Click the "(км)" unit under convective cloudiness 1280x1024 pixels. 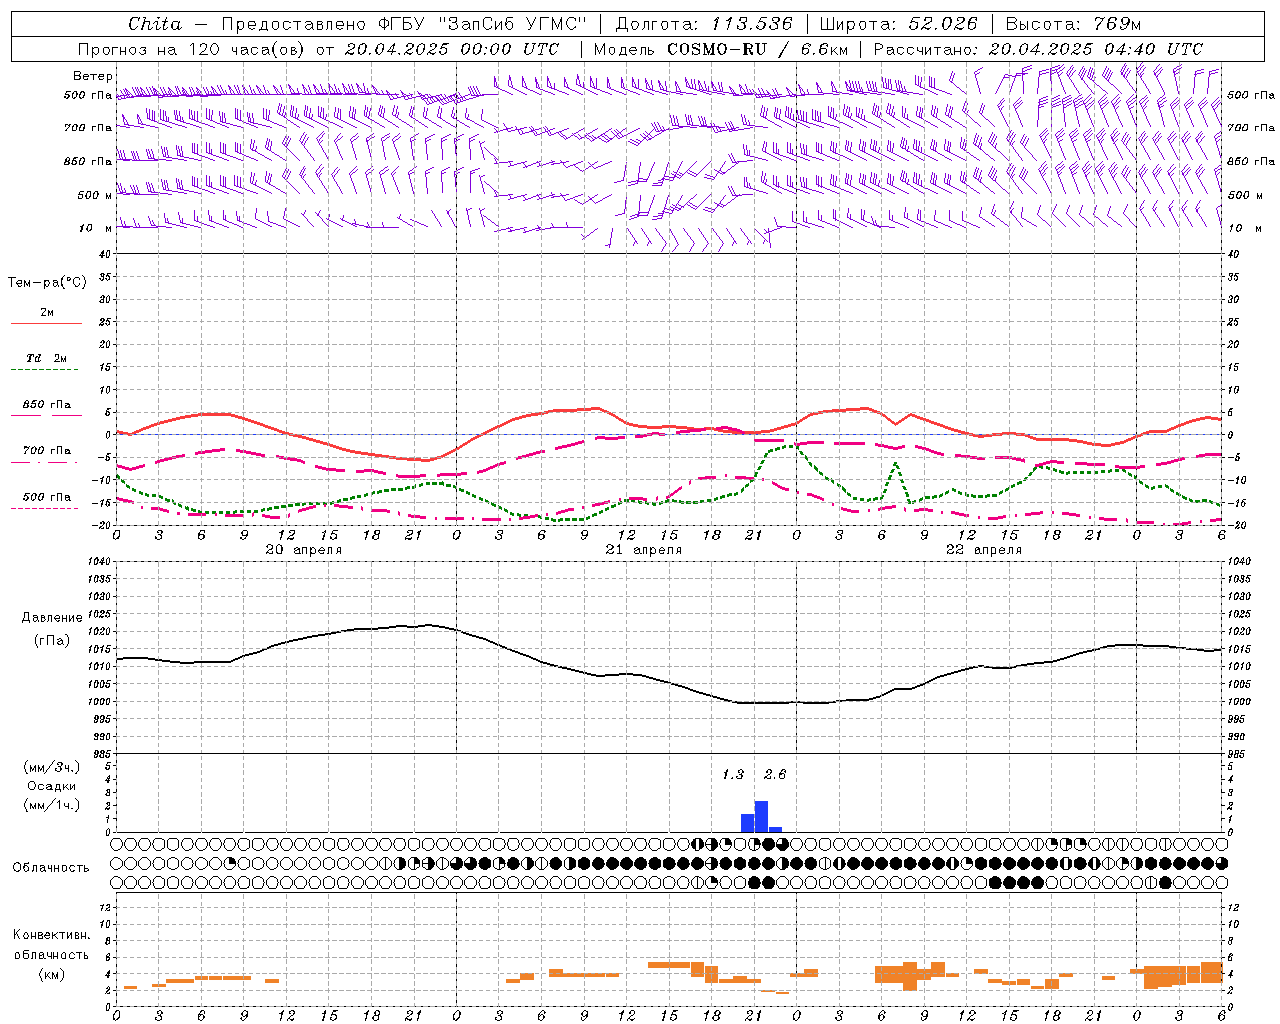coord(51,974)
